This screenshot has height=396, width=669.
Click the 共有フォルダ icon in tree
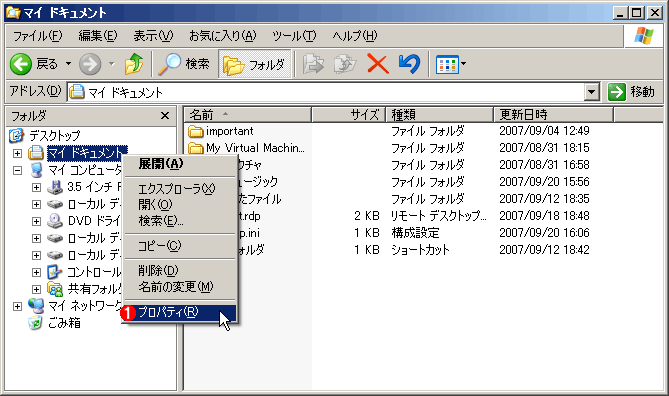pos(55,289)
